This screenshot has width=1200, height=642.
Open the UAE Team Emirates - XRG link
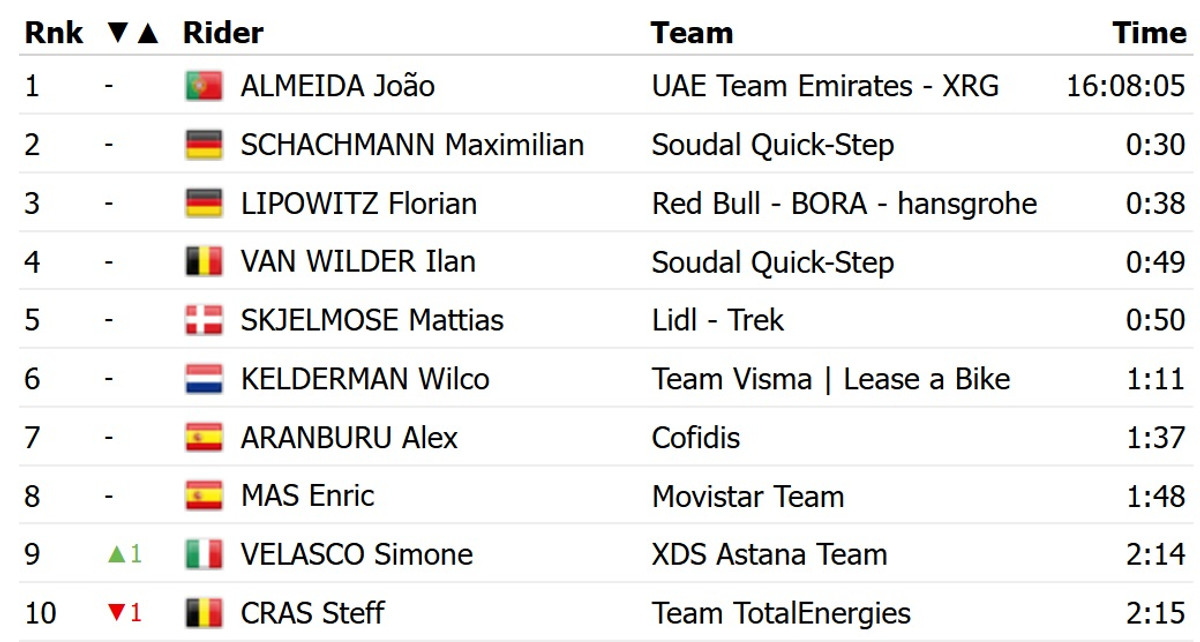(825, 86)
